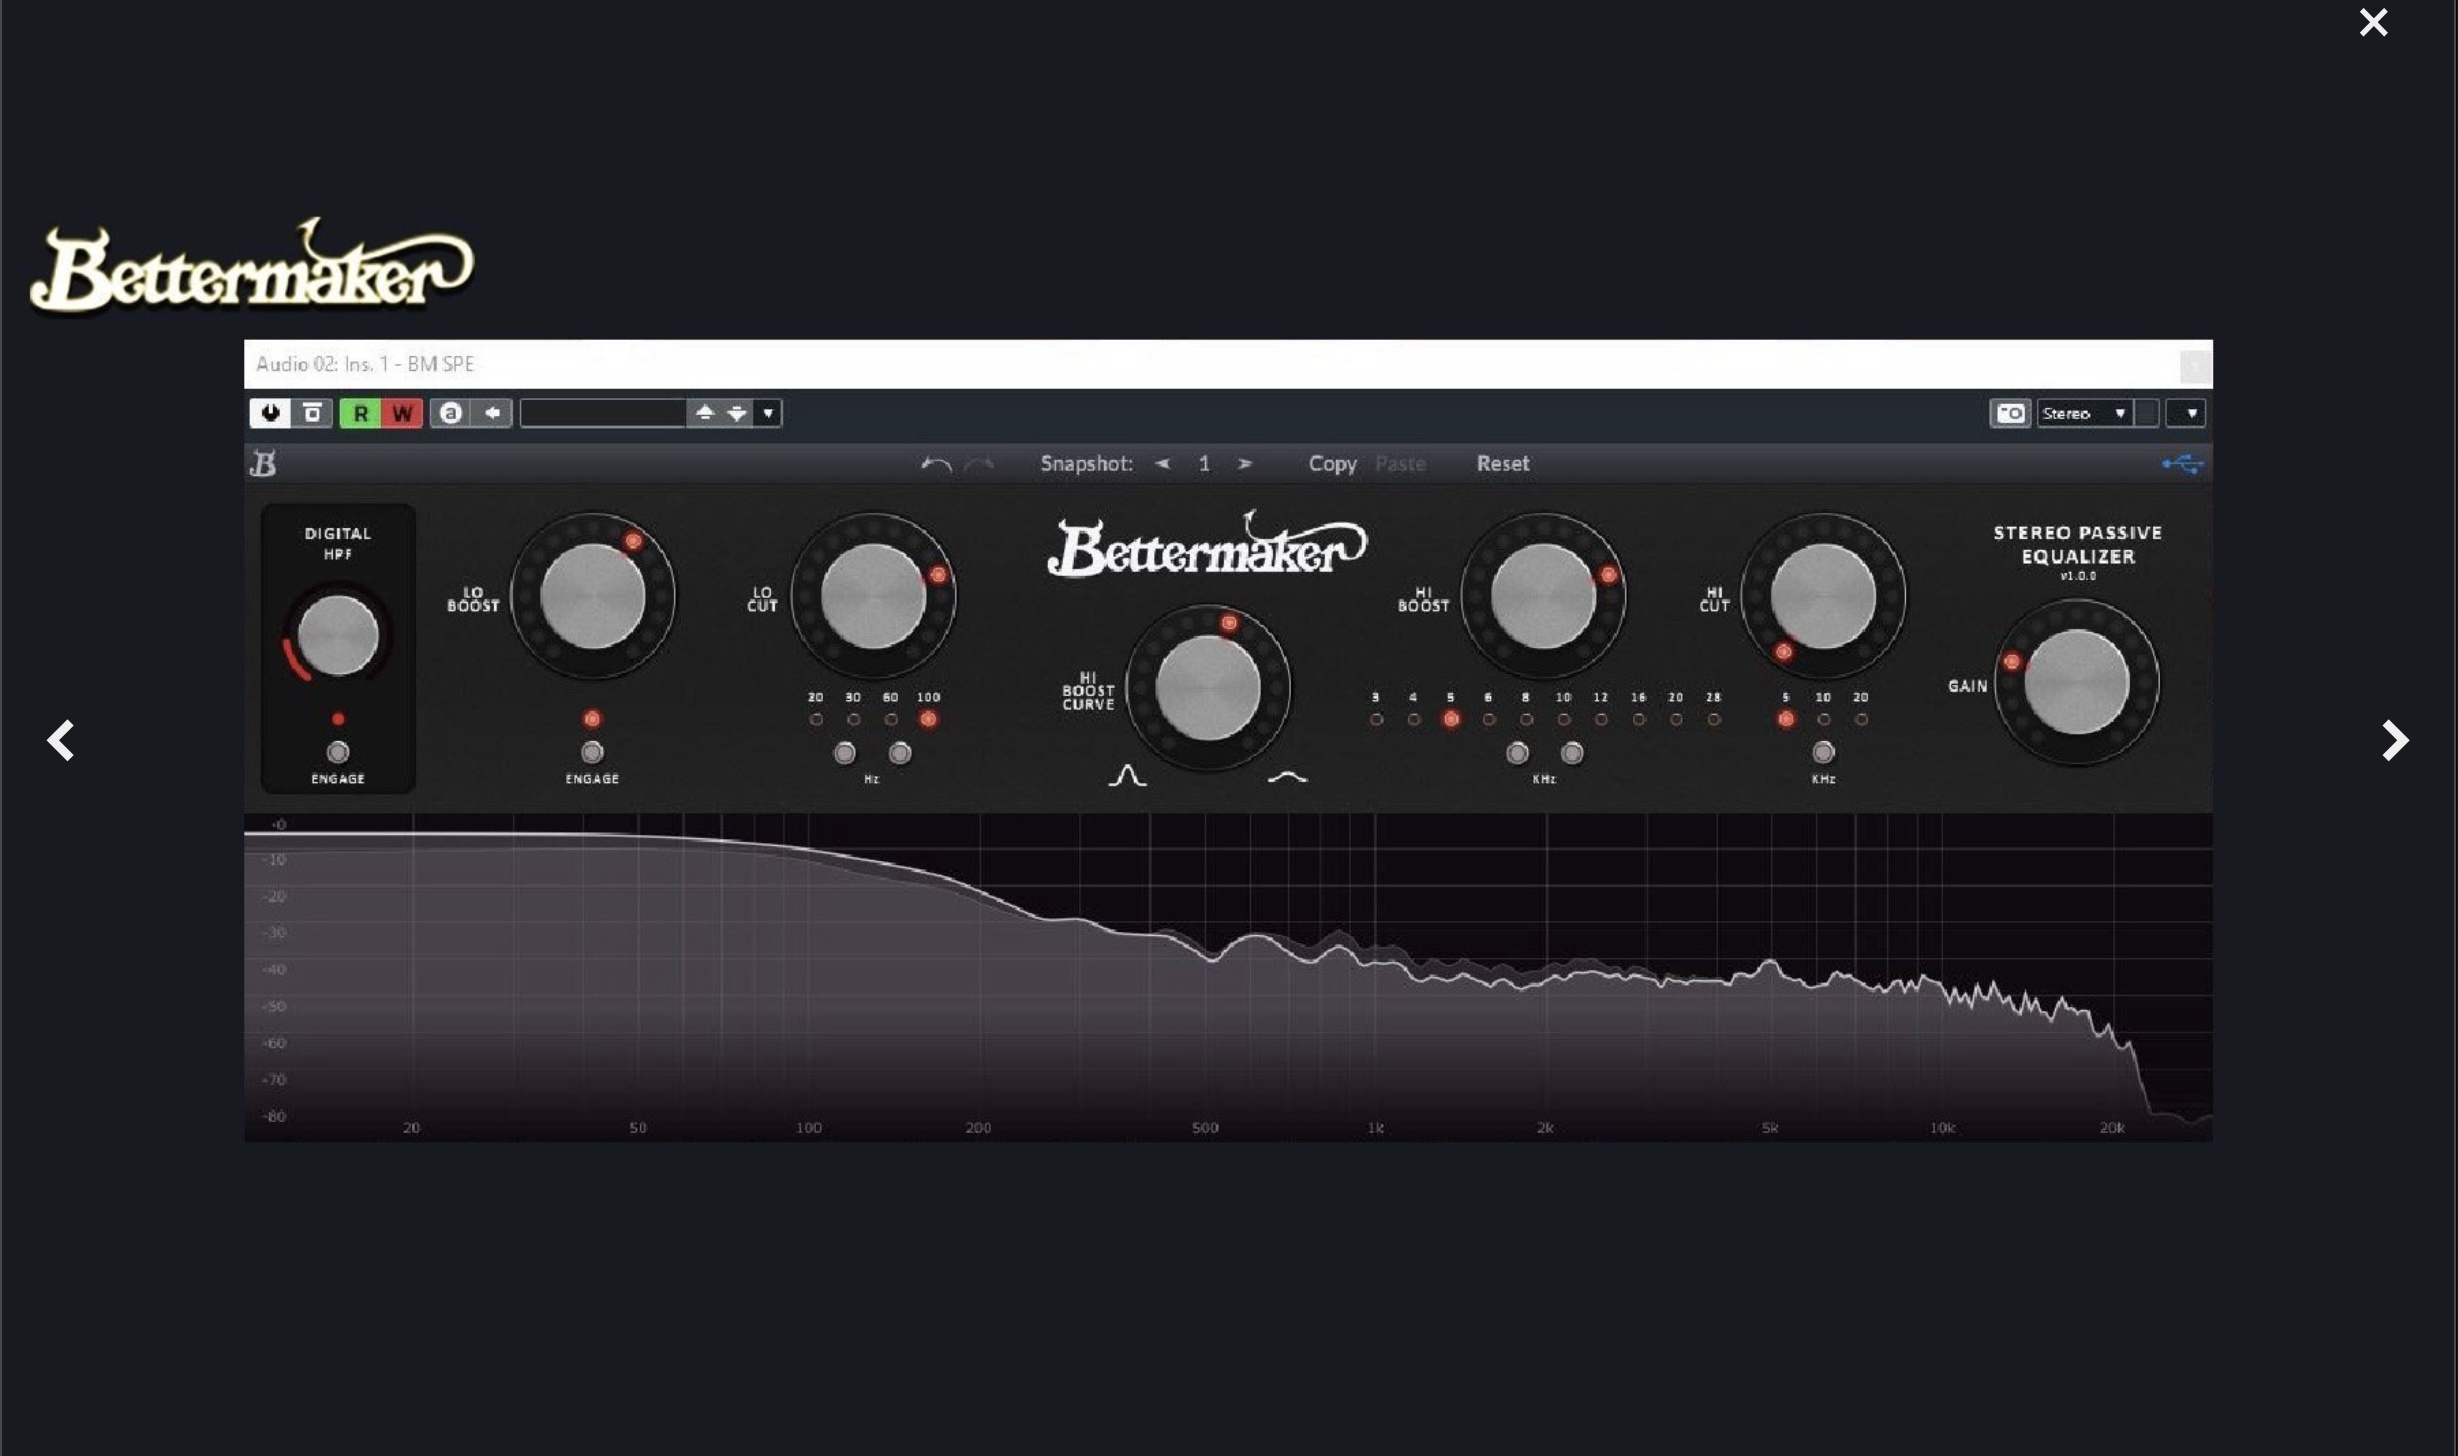Click the Gain knob
2458x1456 pixels.
coord(2076,683)
